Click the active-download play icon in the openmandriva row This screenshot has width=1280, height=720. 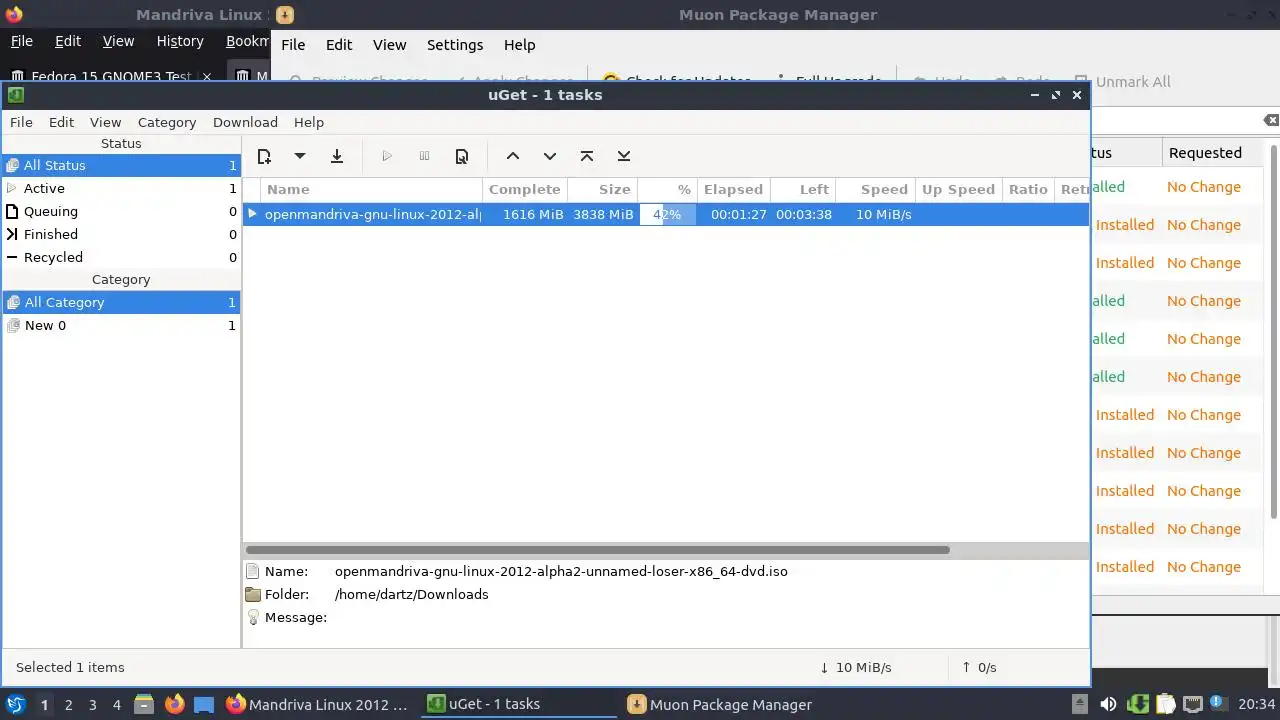click(253, 214)
